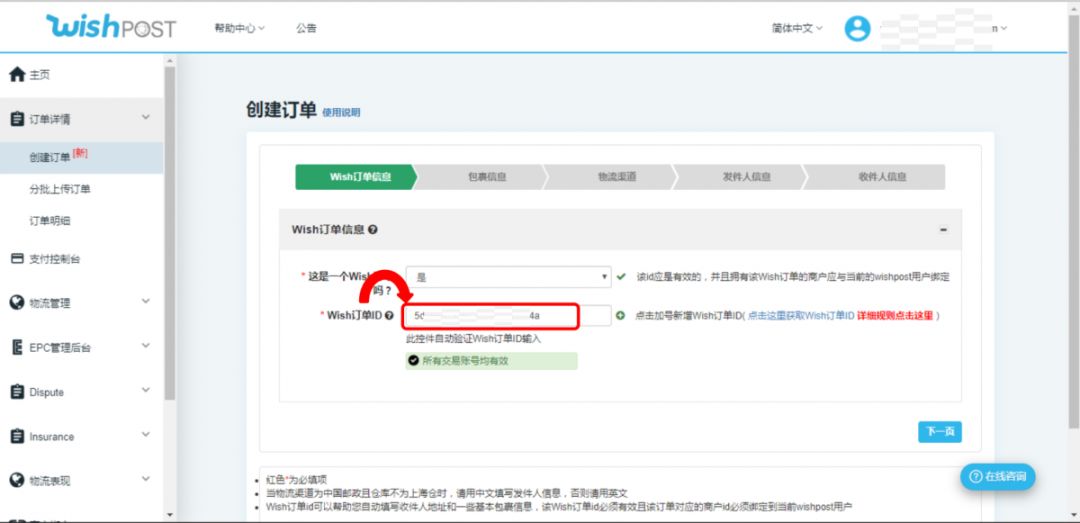Image resolution: width=1080 pixels, height=523 pixels.
Task: Click help icon next to Wish订单信息 heading
Action: (x=373, y=229)
